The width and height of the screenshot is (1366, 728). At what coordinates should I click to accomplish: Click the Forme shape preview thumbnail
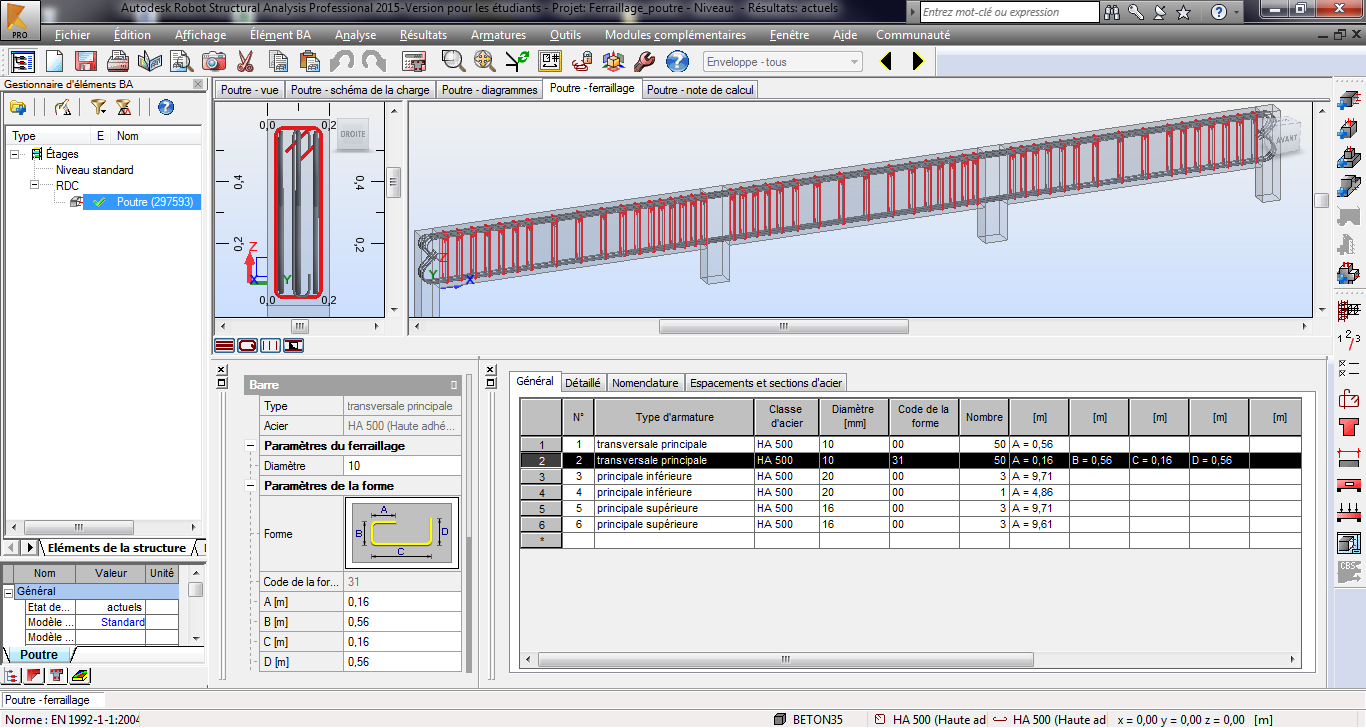tap(402, 534)
